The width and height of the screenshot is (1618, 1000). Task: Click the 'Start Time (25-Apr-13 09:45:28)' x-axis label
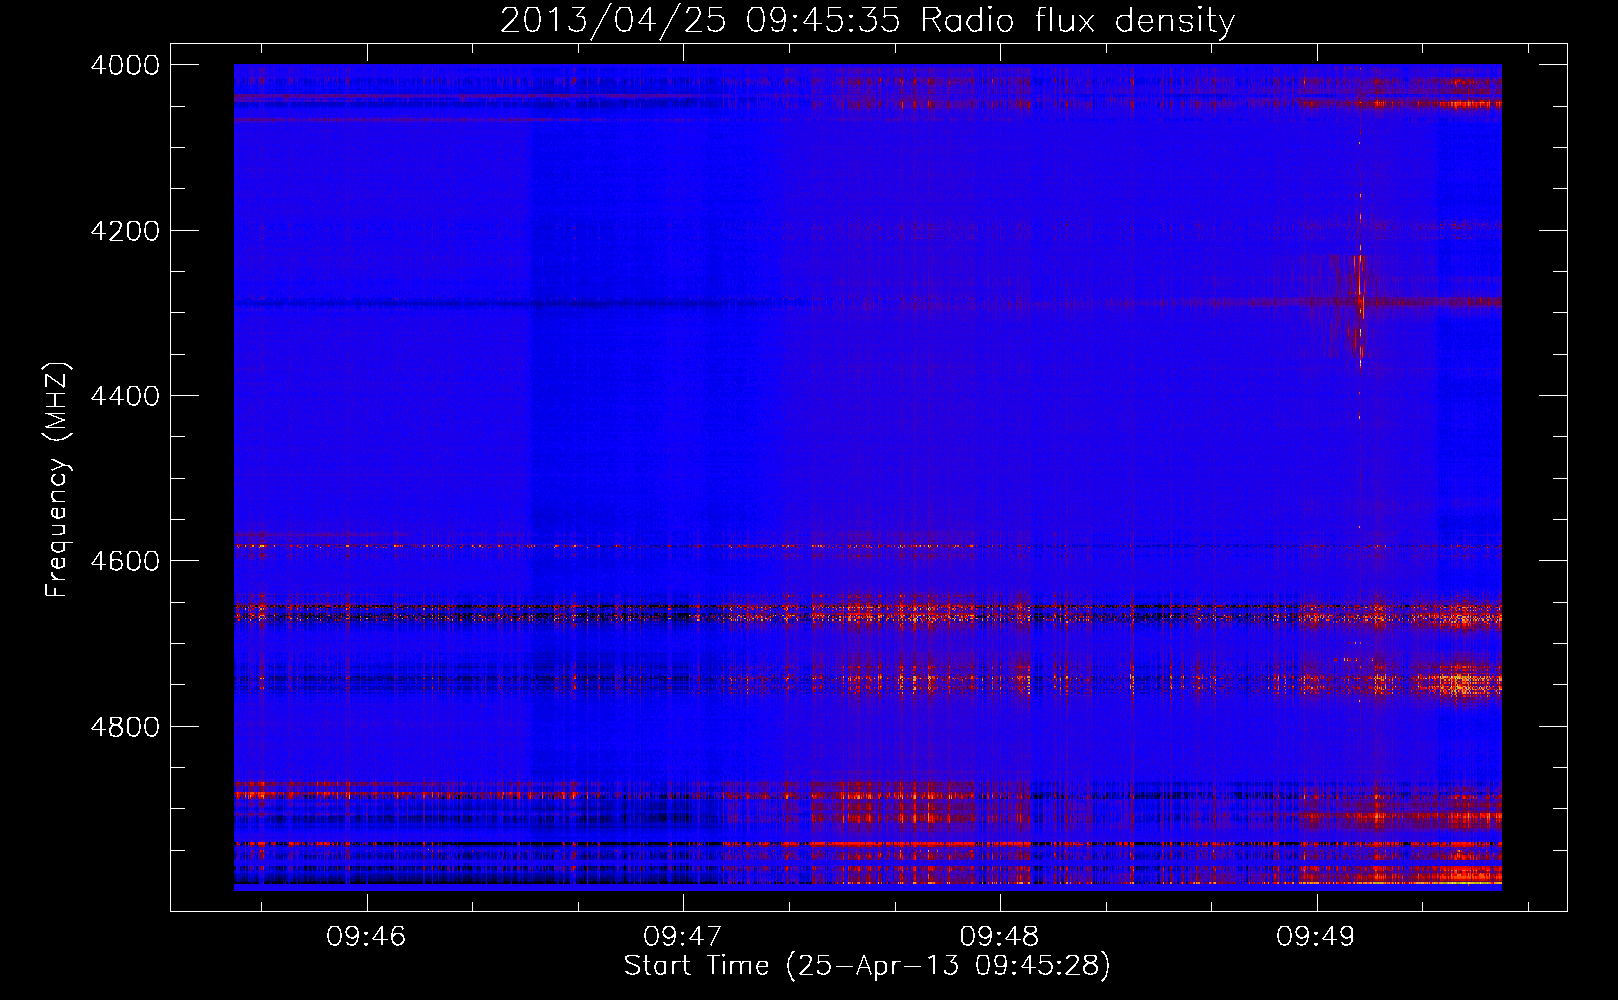(x=867, y=966)
